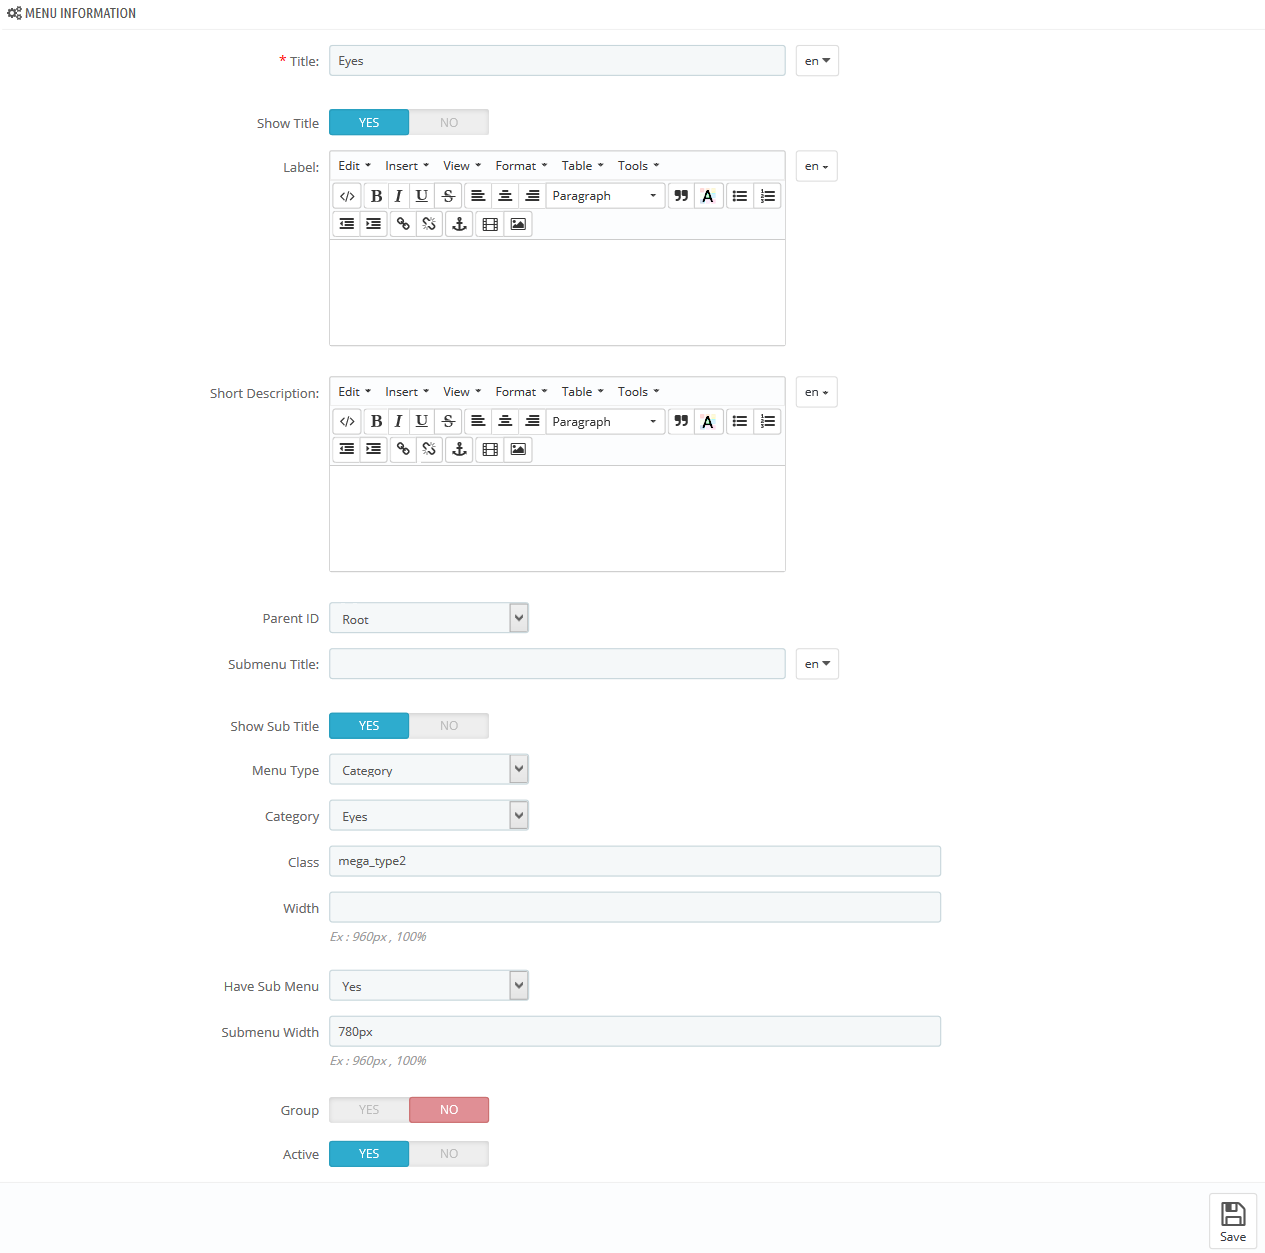Click source code icon in Short Description editor
The width and height of the screenshot is (1265, 1253).
(x=347, y=422)
